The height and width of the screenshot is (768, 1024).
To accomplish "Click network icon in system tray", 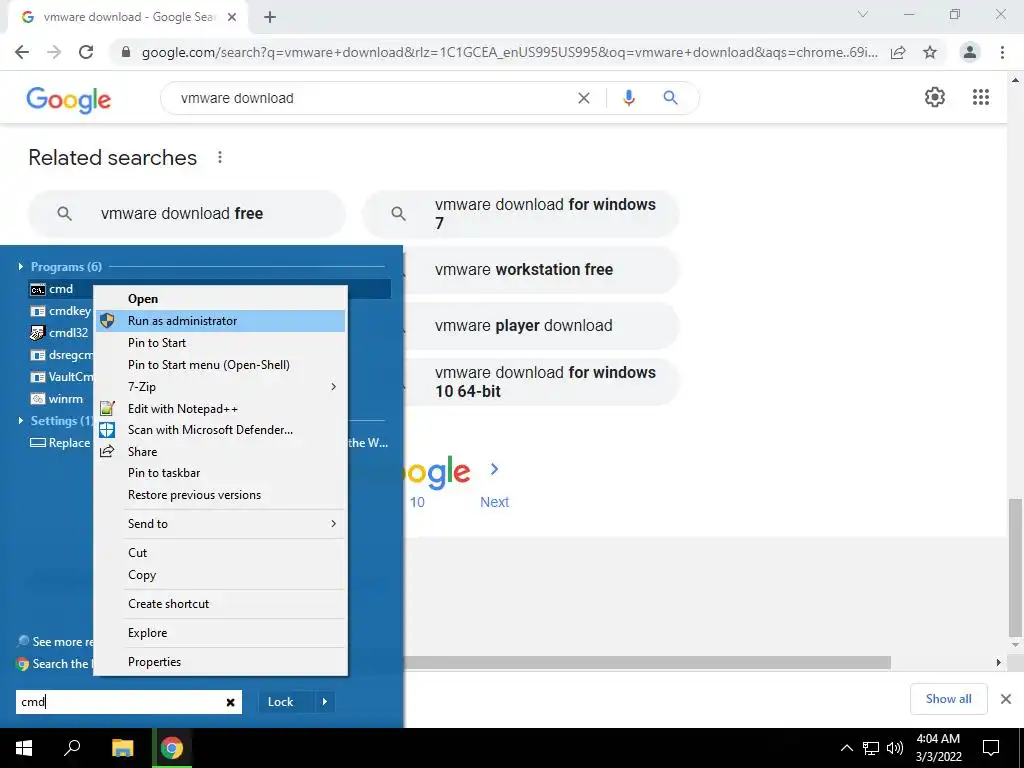I will coord(871,748).
